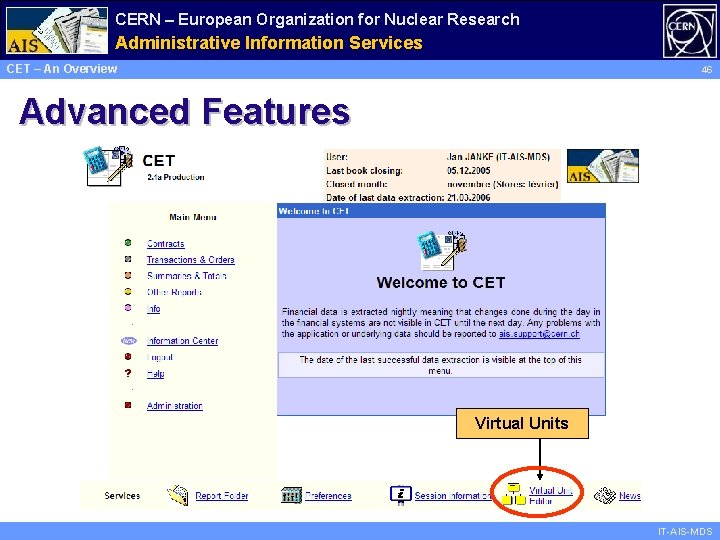This screenshot has width=720, height=540.
Task: Click the AIS logo in slide header
Action: tap(57, 30)
